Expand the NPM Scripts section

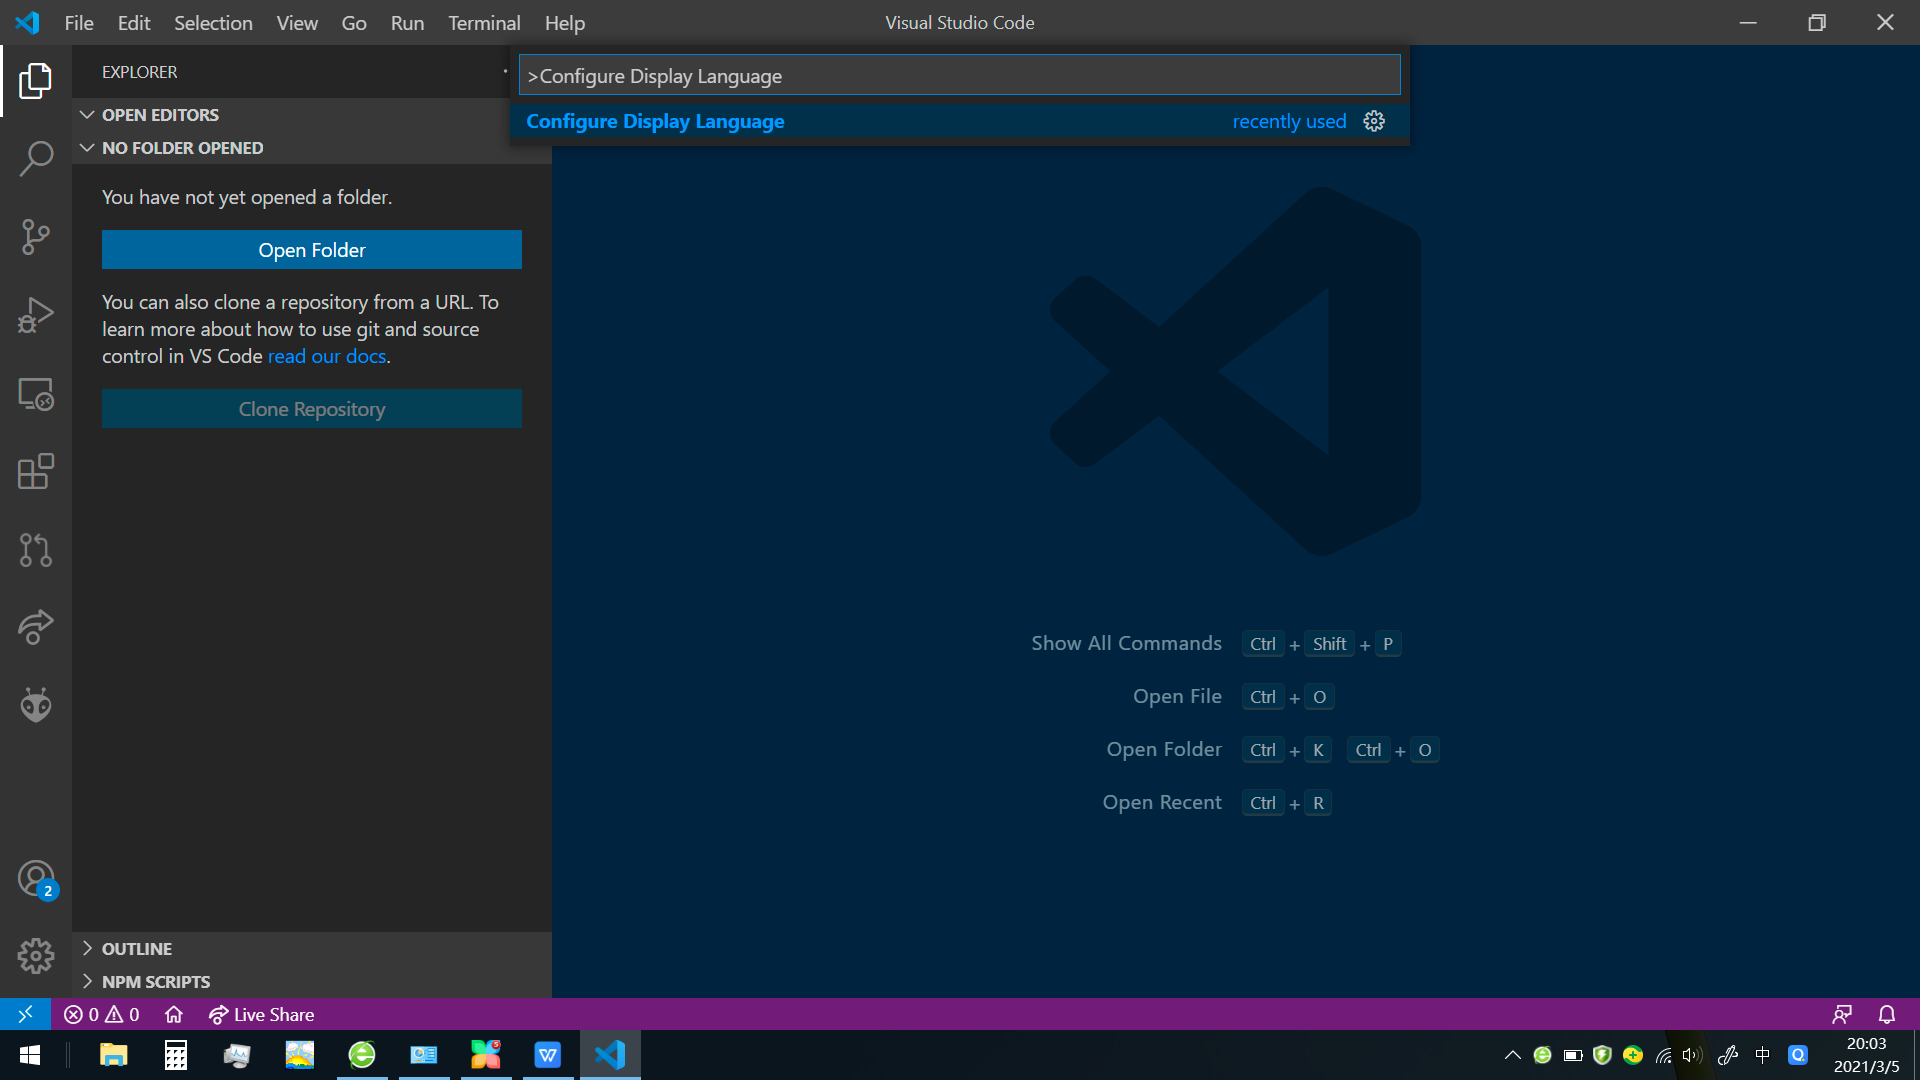(x=312, y=982)
